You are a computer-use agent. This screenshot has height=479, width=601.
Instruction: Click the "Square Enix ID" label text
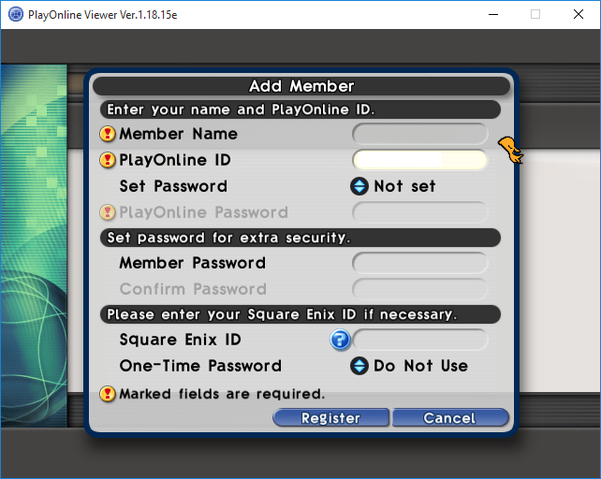coord(180,340)
